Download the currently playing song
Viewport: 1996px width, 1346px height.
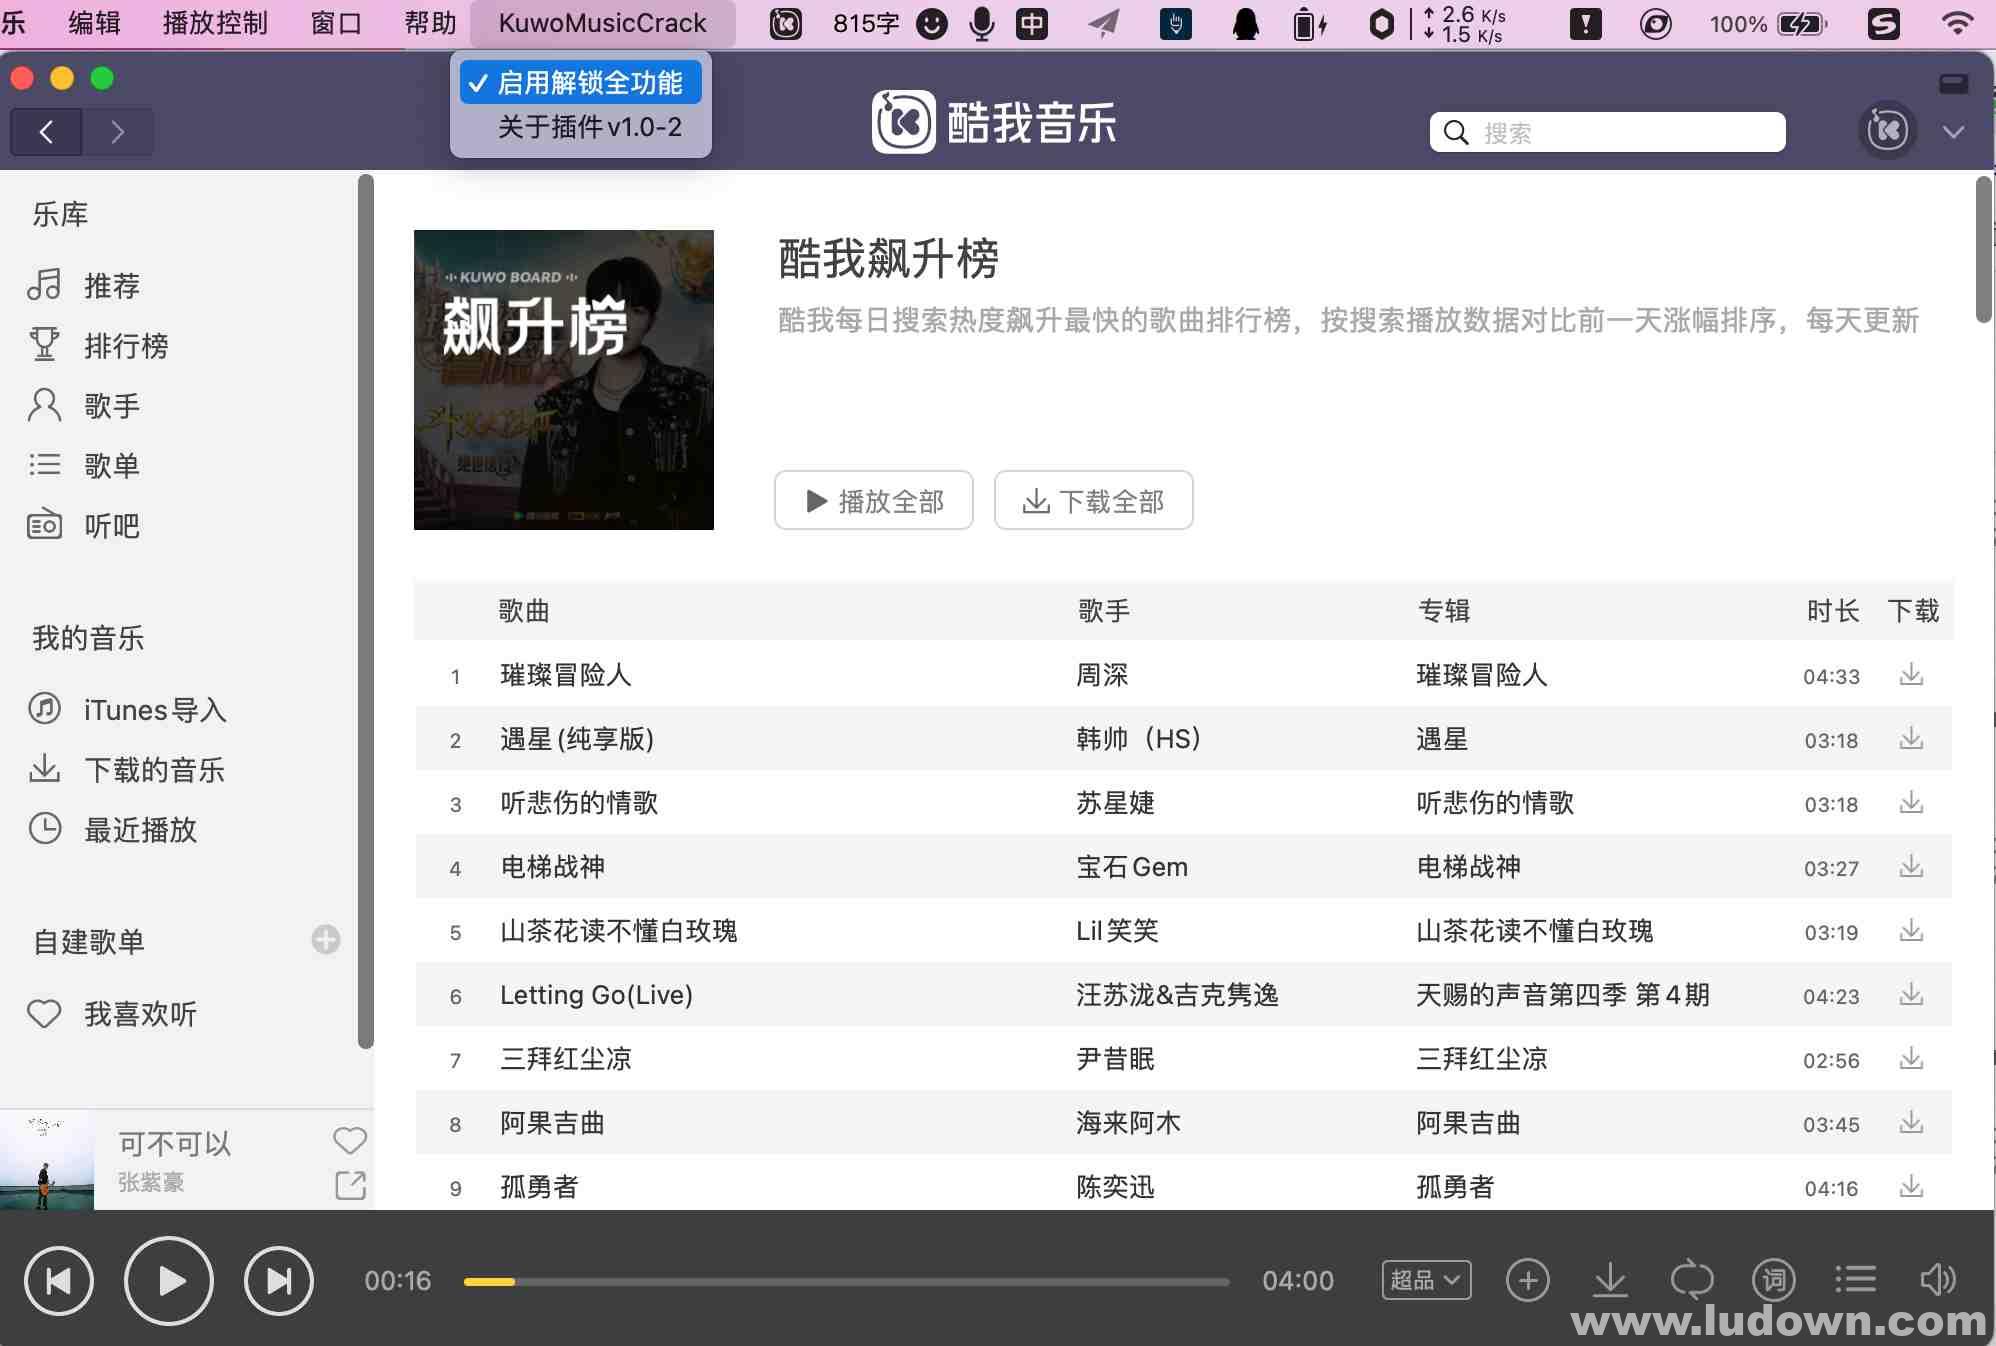coord(1610,1280)
